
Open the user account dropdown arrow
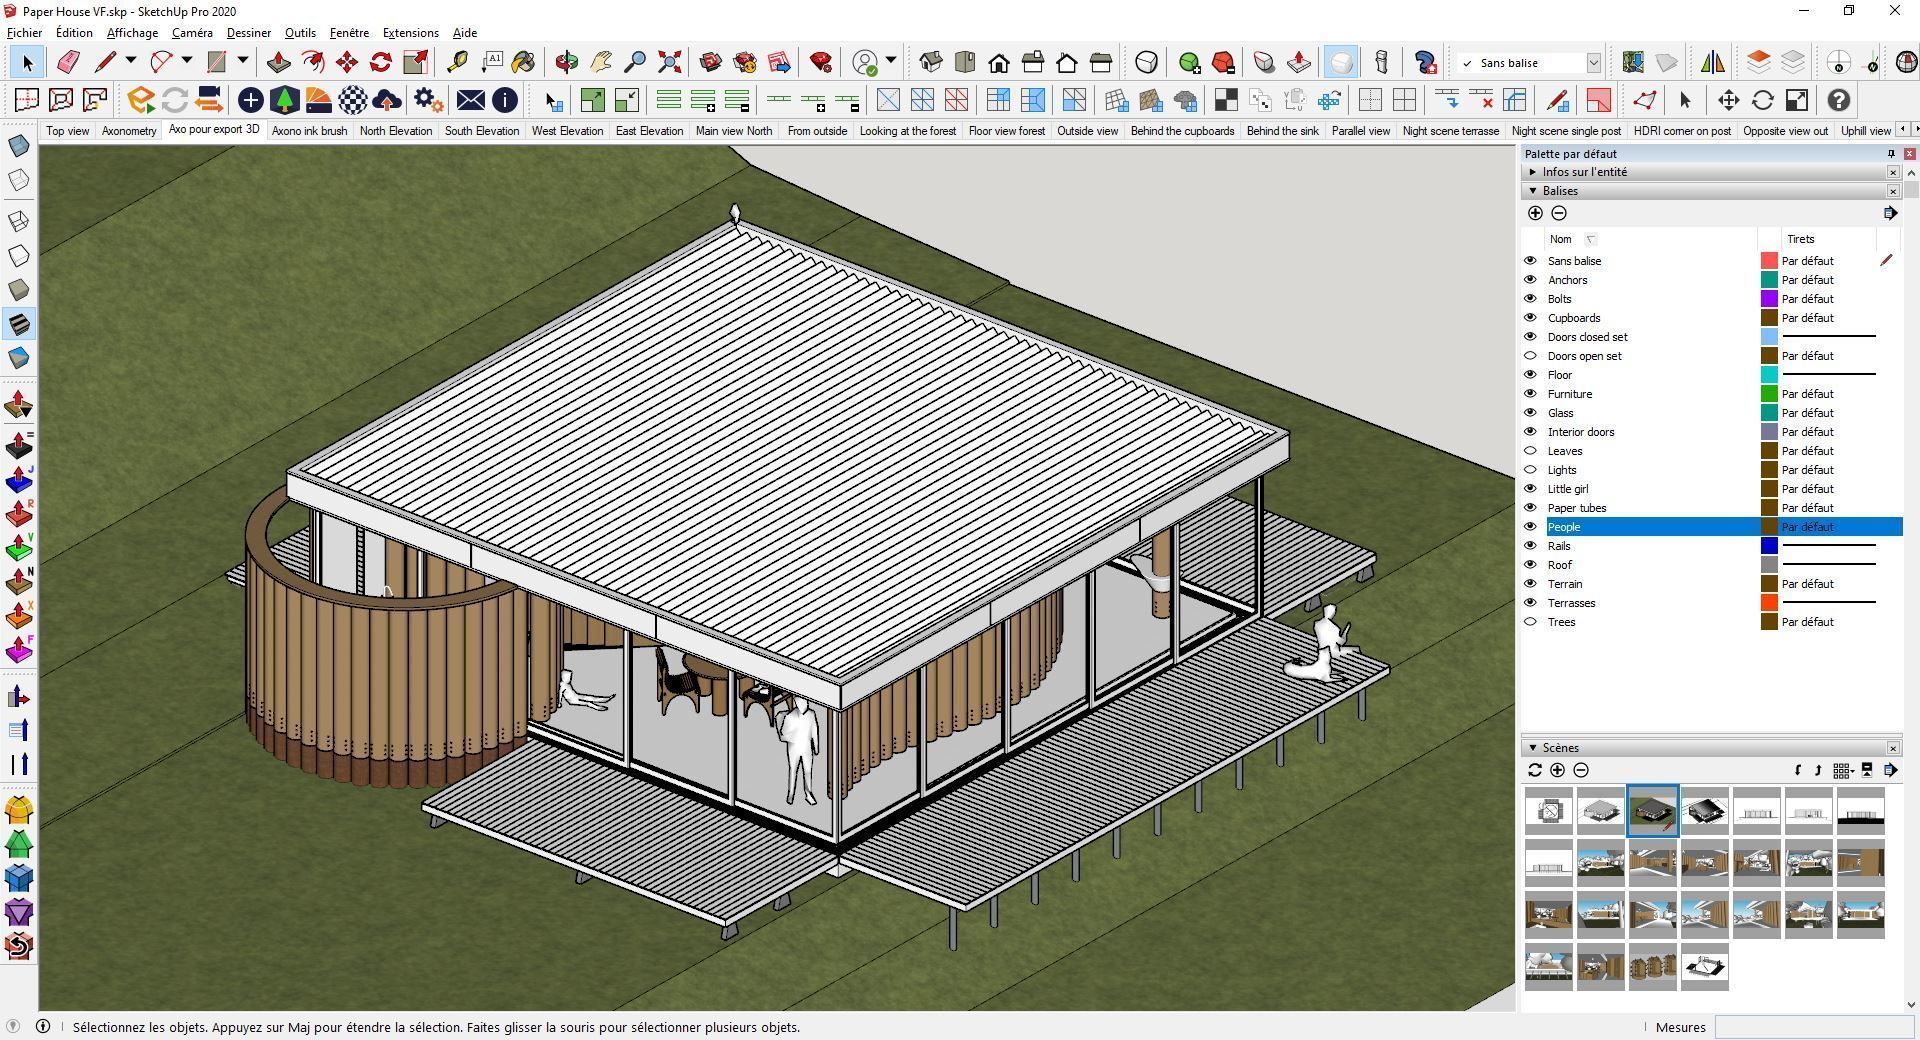[x=891, y=61]
